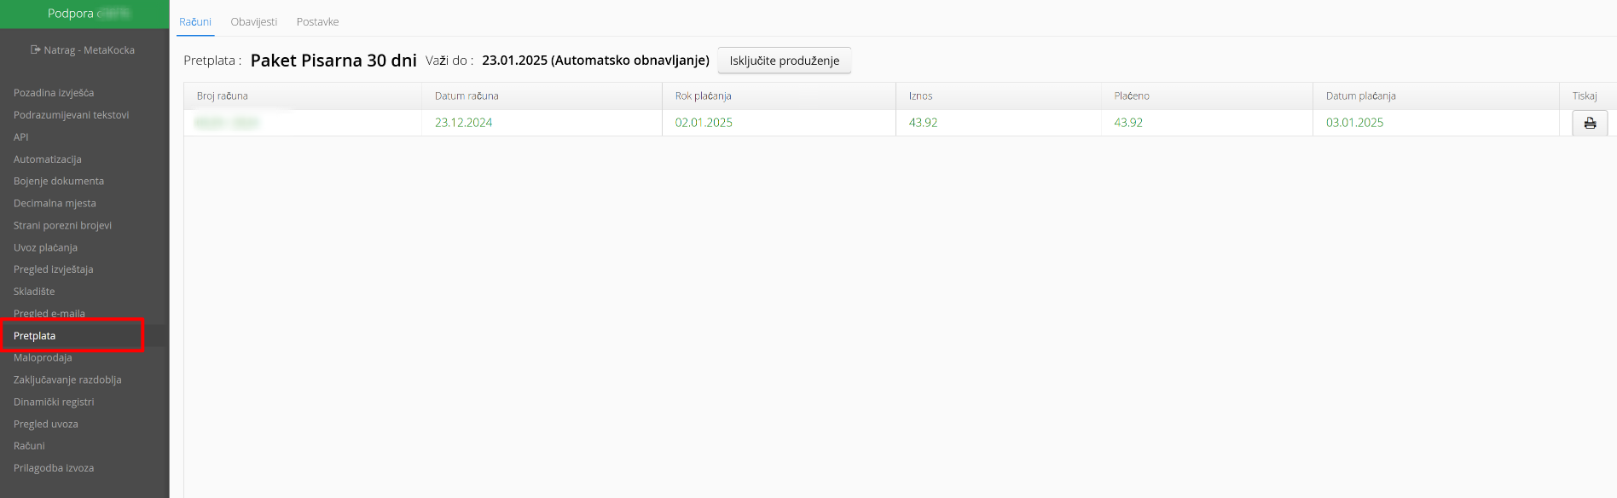Select Pretplata in the sidebar
This screenshot has width=1617, height=498.
pyautogui.click(x=35, y=336)
